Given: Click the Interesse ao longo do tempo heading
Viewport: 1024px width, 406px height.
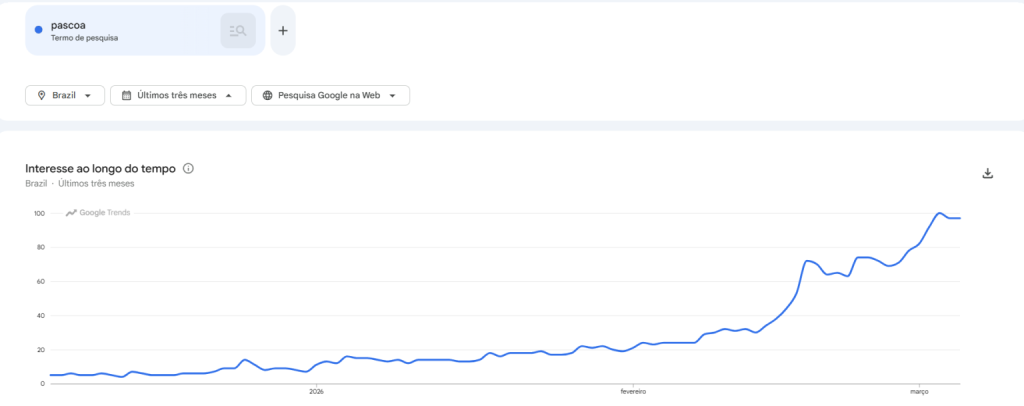Looking at the screenshot, I should [100, 169].
